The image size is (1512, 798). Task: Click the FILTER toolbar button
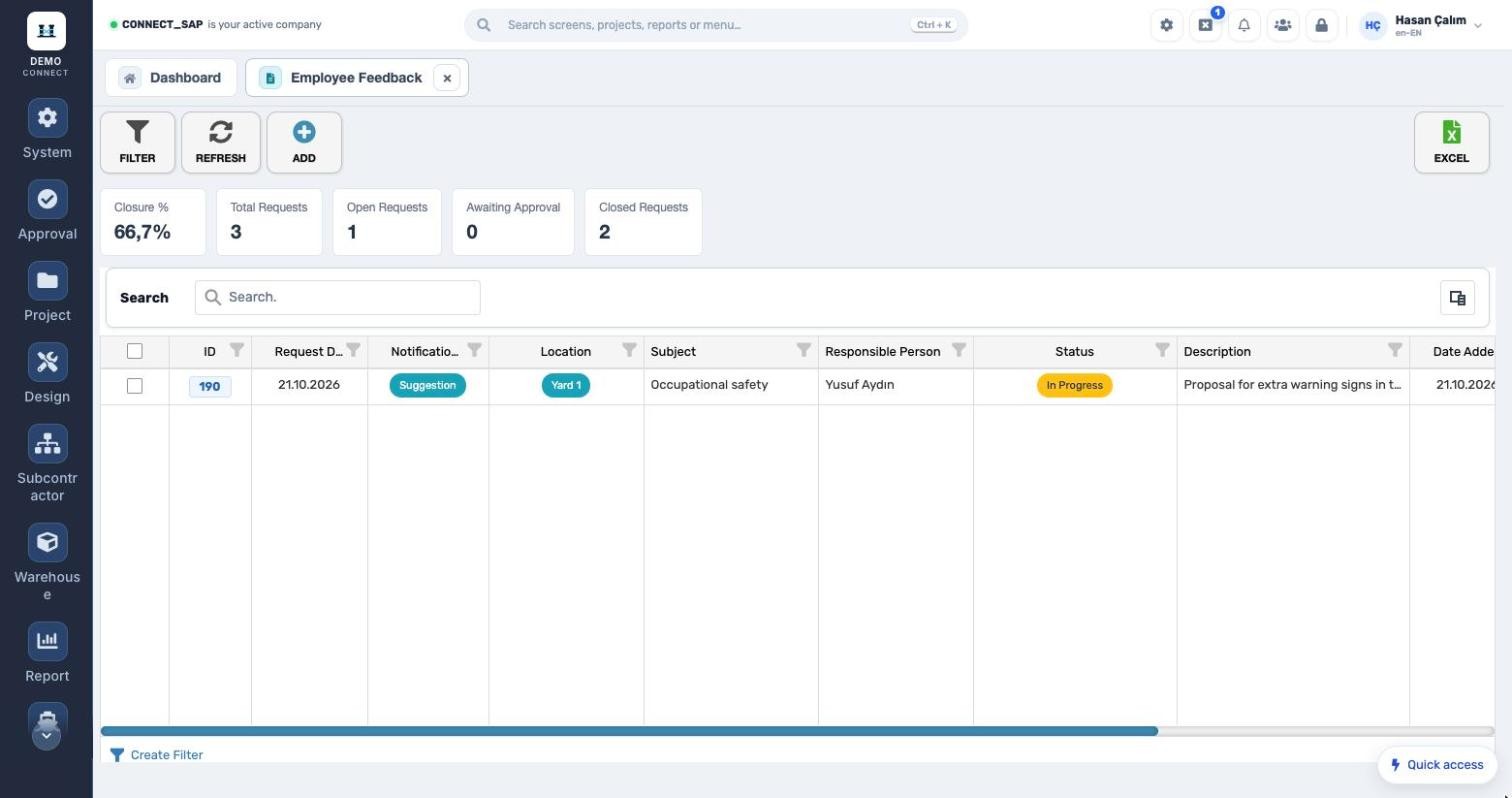137,142
